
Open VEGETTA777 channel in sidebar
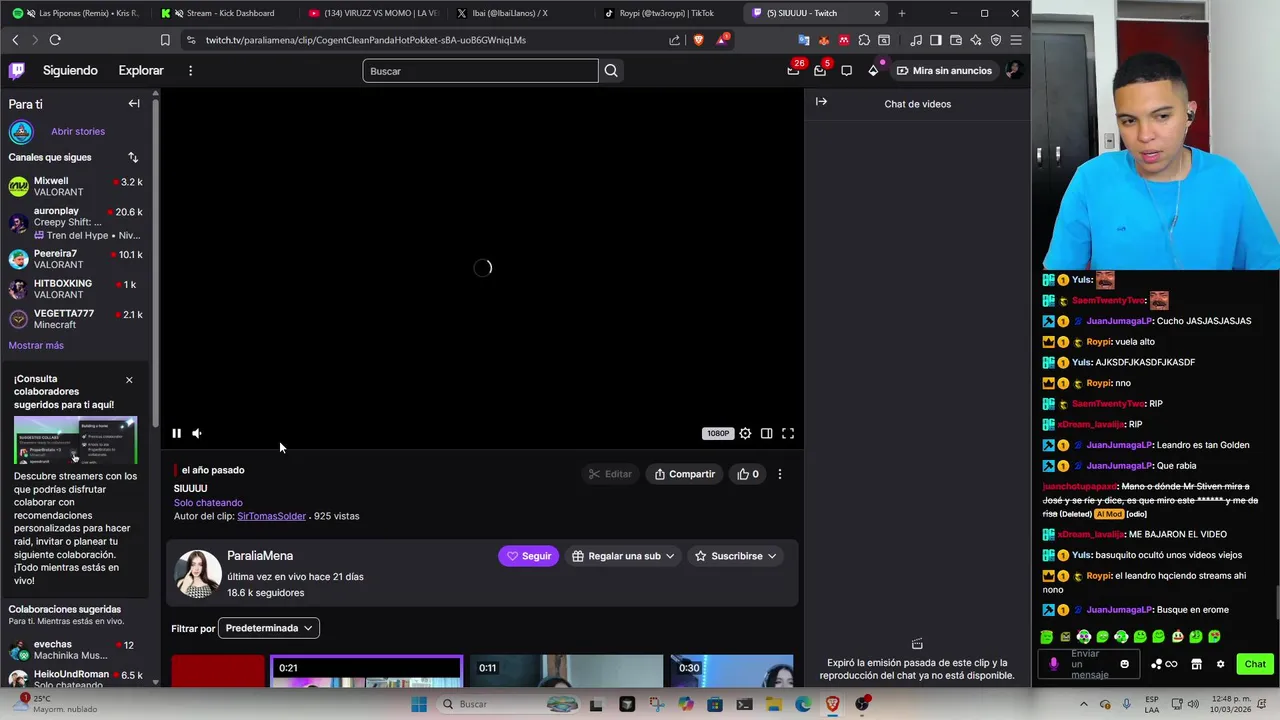pos(76,319)
